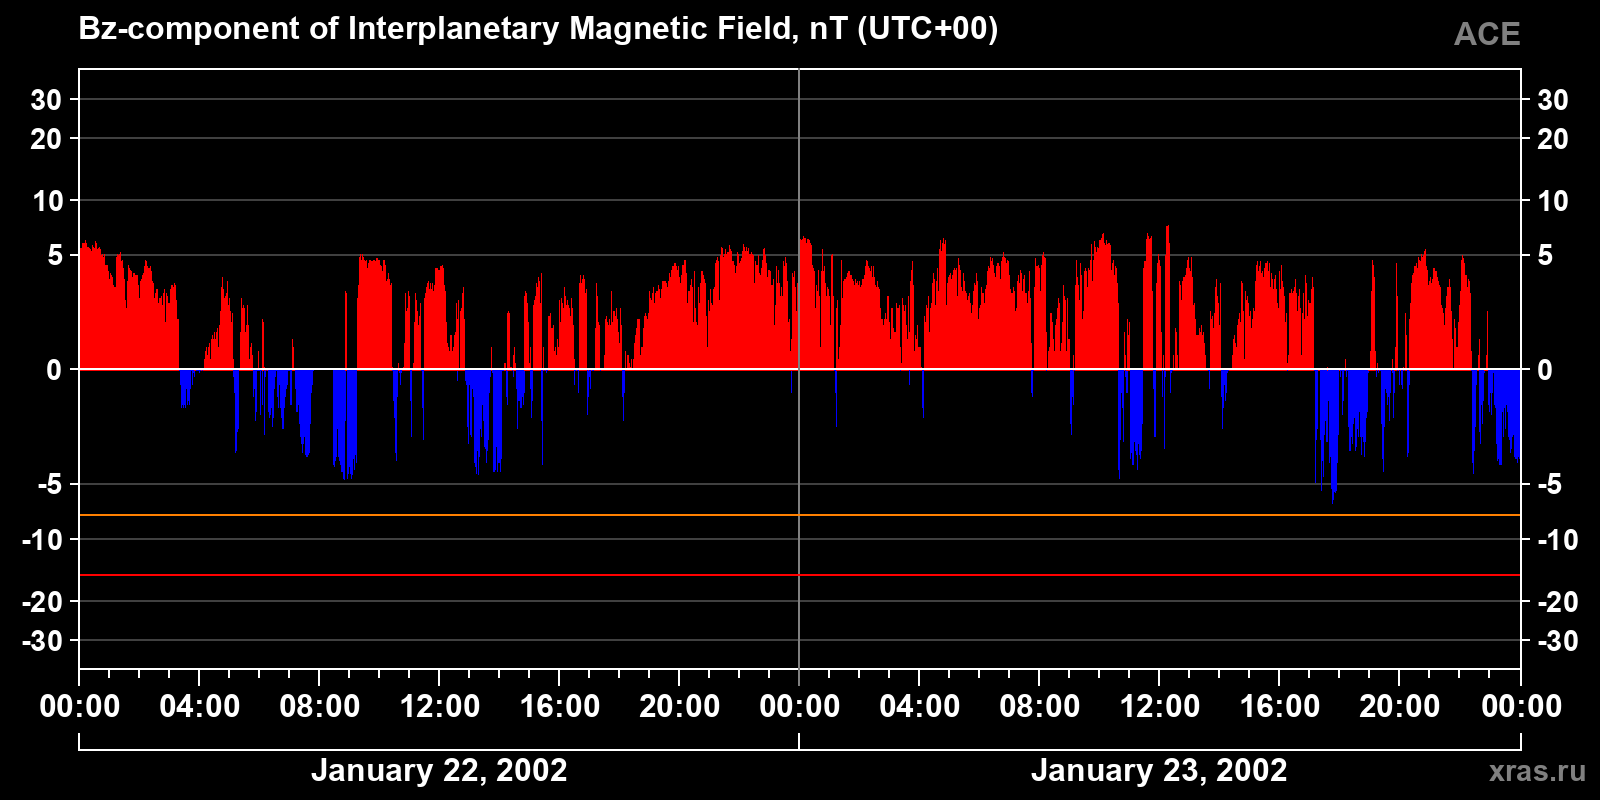Click the ACE label in the corner
Screen dimensions: 1600x800
pos(1487,35)
